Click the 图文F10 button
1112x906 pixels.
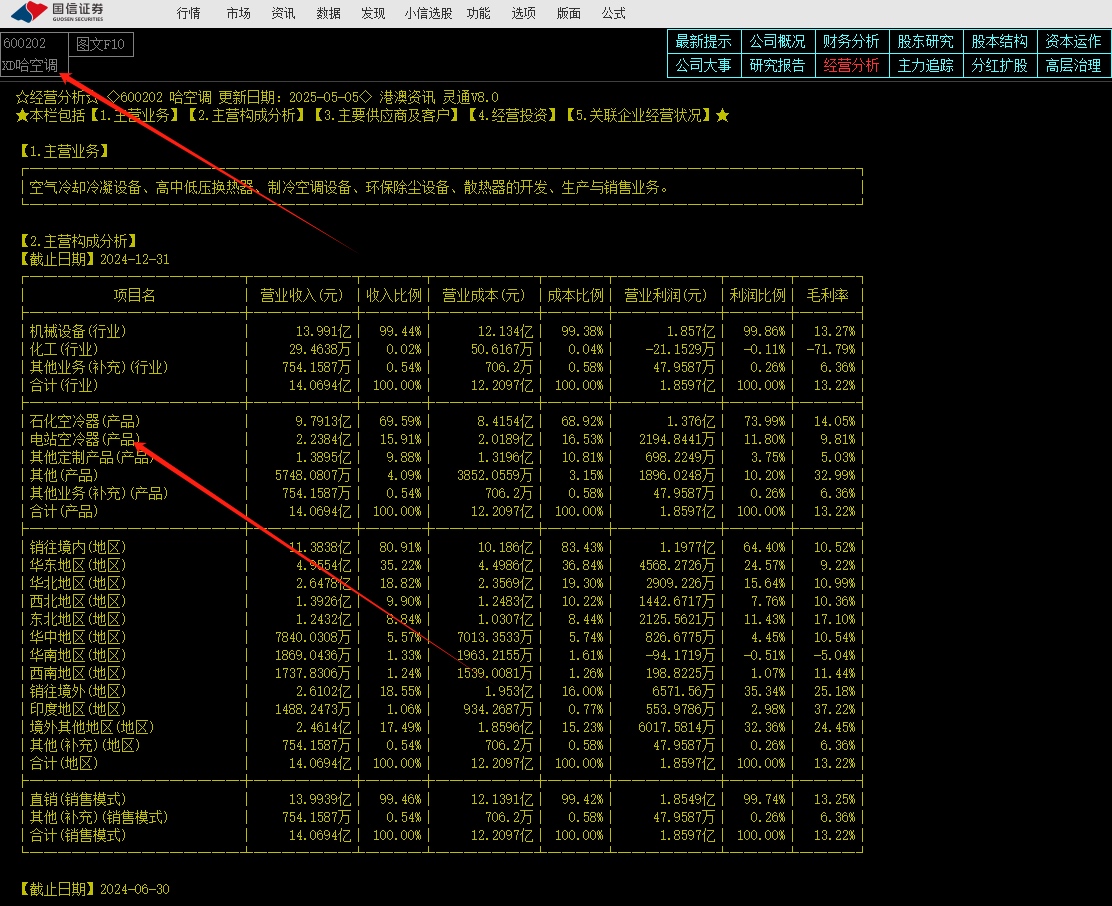[101, 44]
